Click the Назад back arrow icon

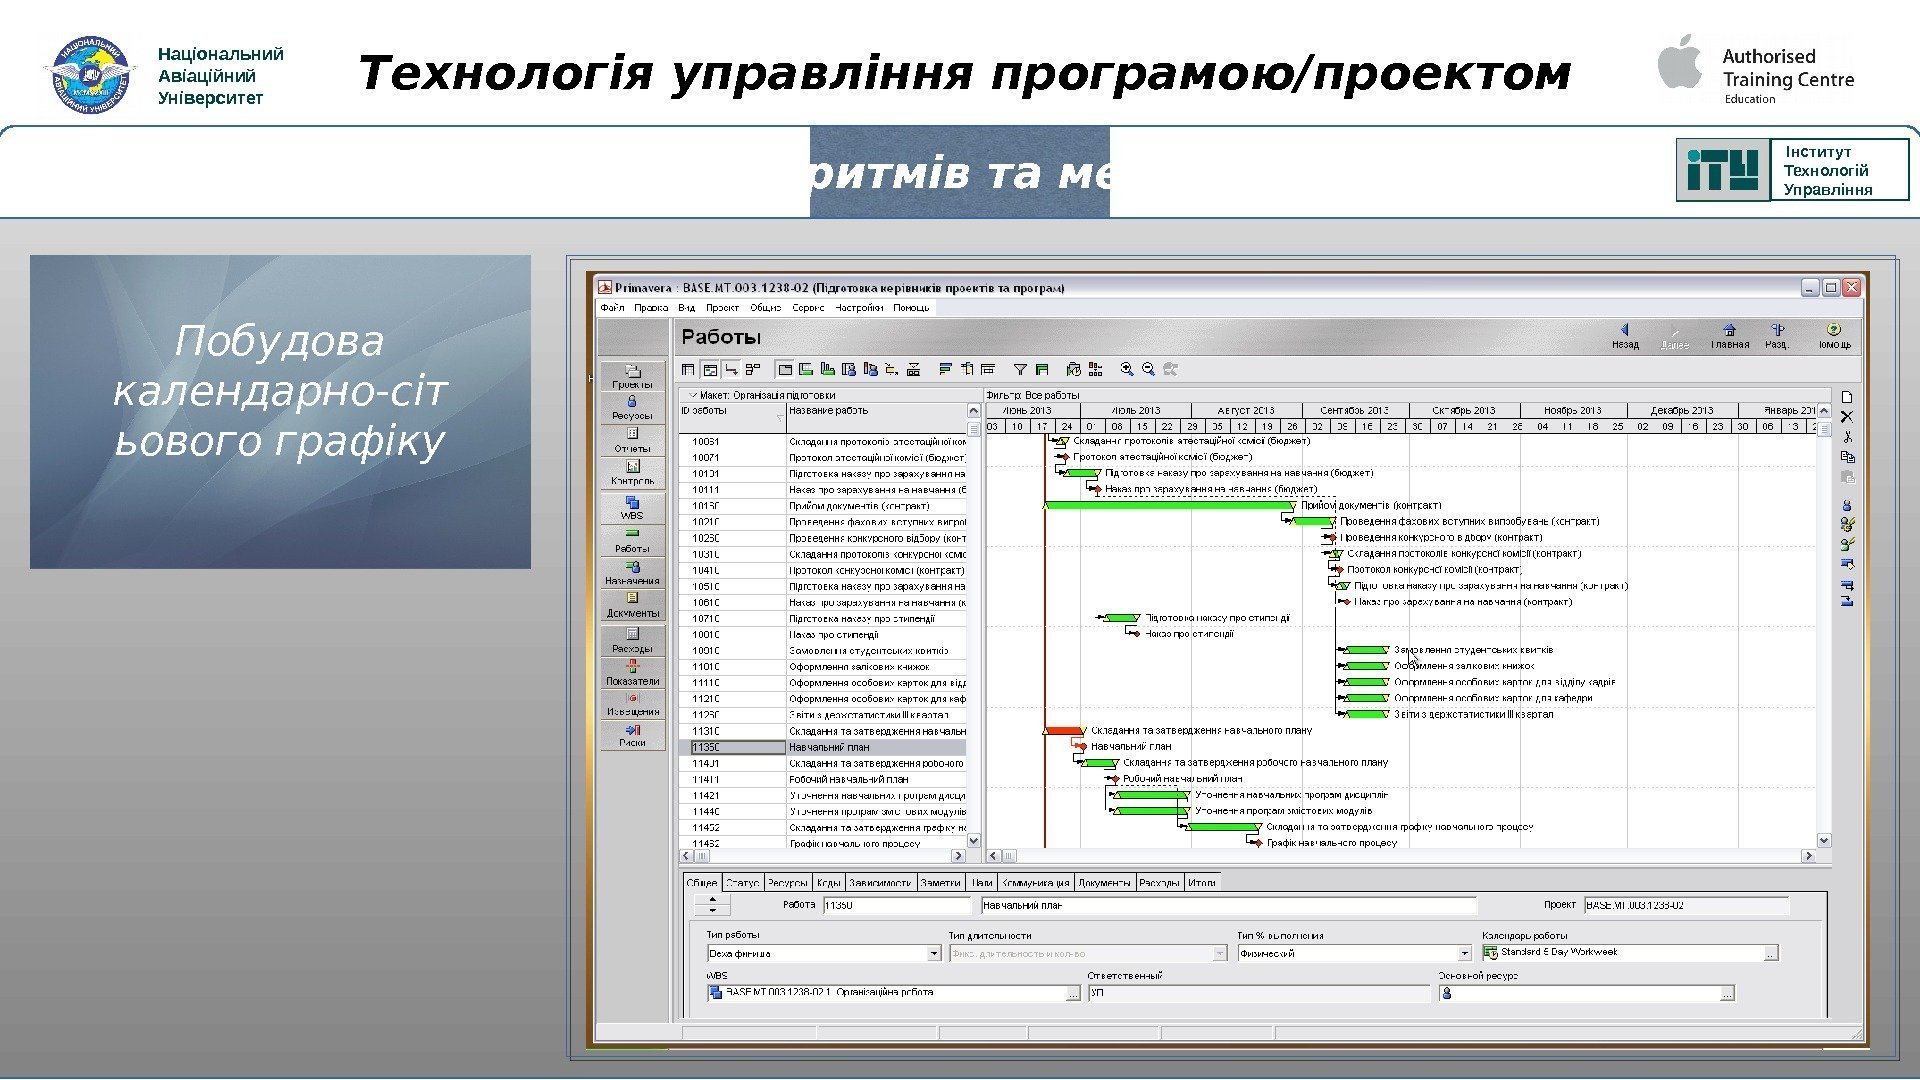click(x=1625, y=334)
